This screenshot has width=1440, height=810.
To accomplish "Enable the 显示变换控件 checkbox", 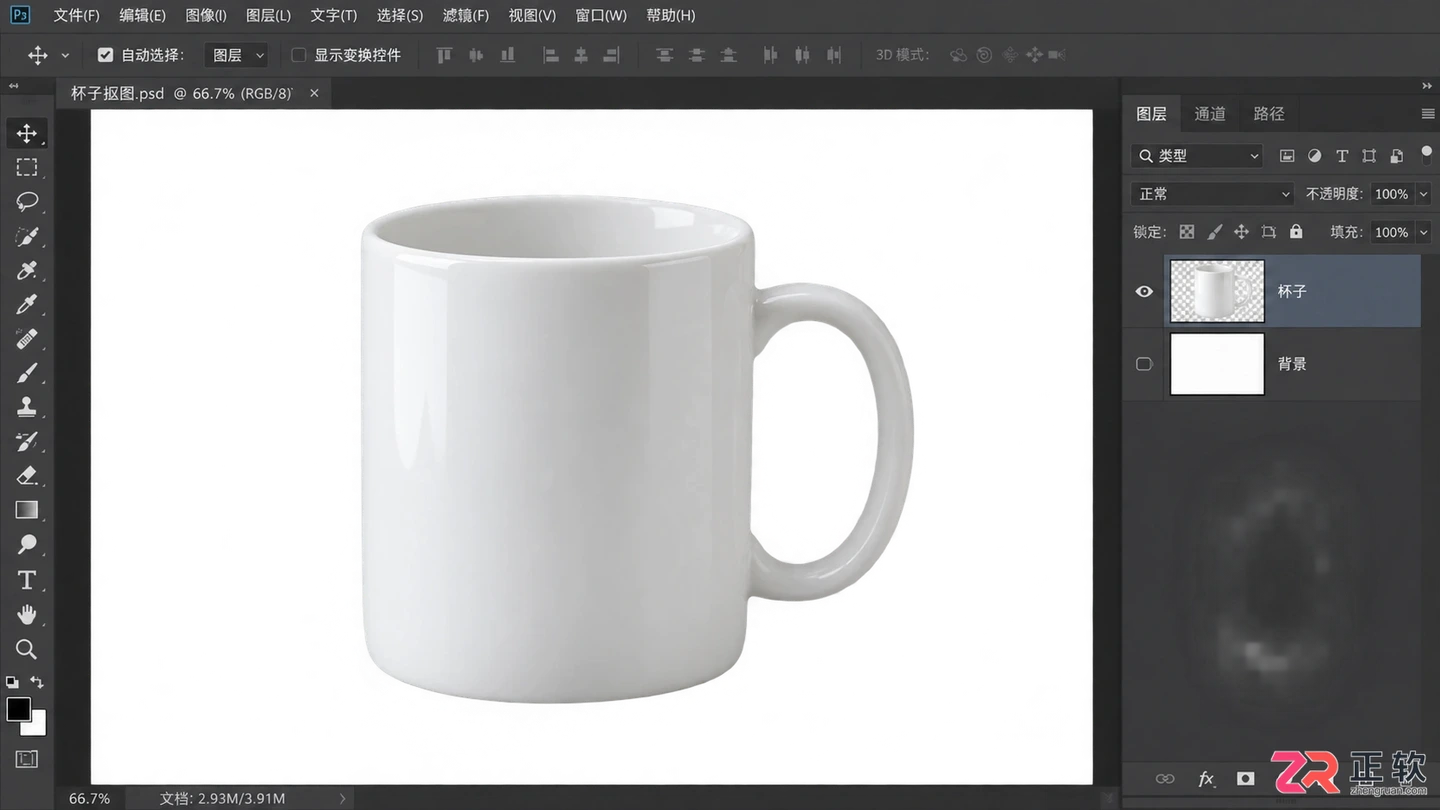I will pyautogui.click(x=298, y=55).
